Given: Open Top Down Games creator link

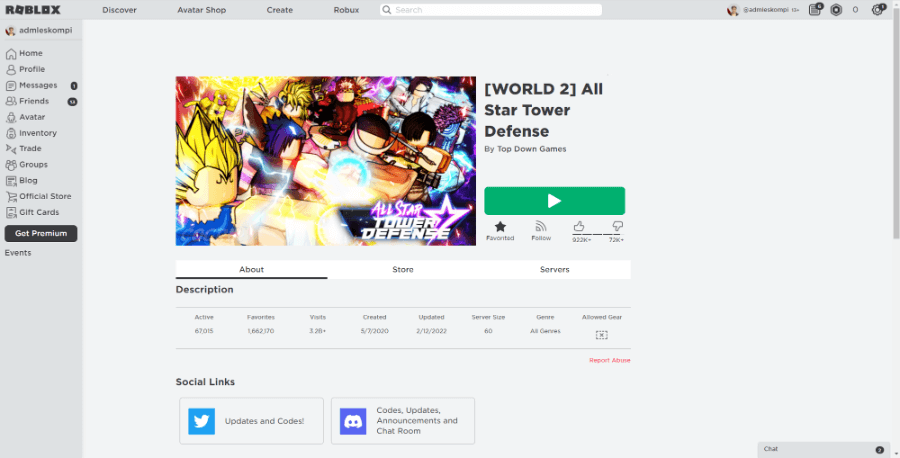Looking at the screenshot, I should point(532,149).
